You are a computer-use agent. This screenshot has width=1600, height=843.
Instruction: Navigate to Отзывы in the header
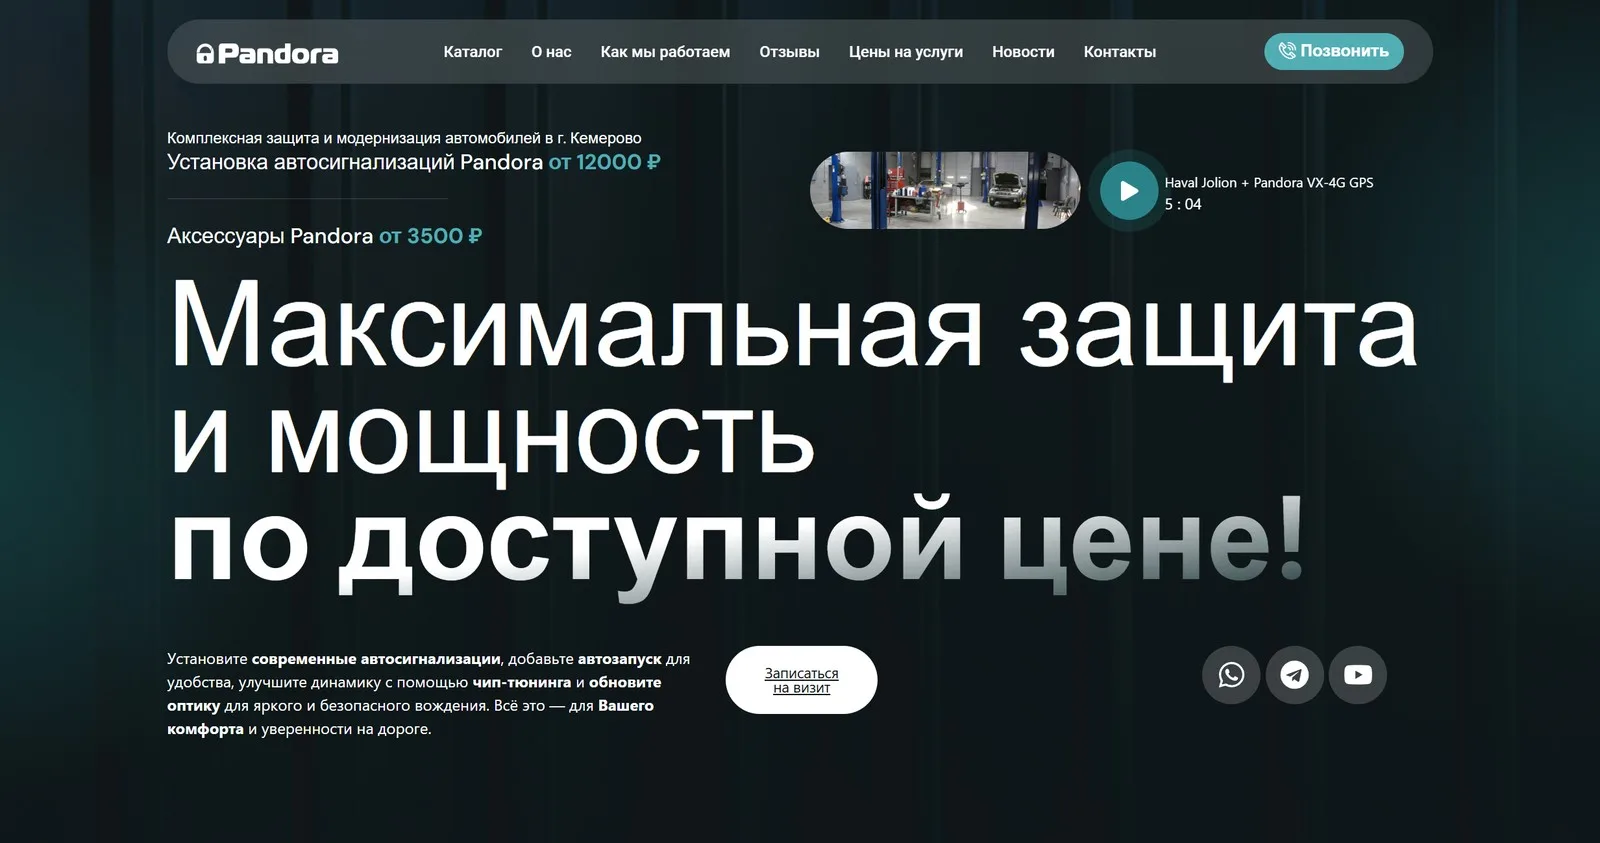pos(789,52)
